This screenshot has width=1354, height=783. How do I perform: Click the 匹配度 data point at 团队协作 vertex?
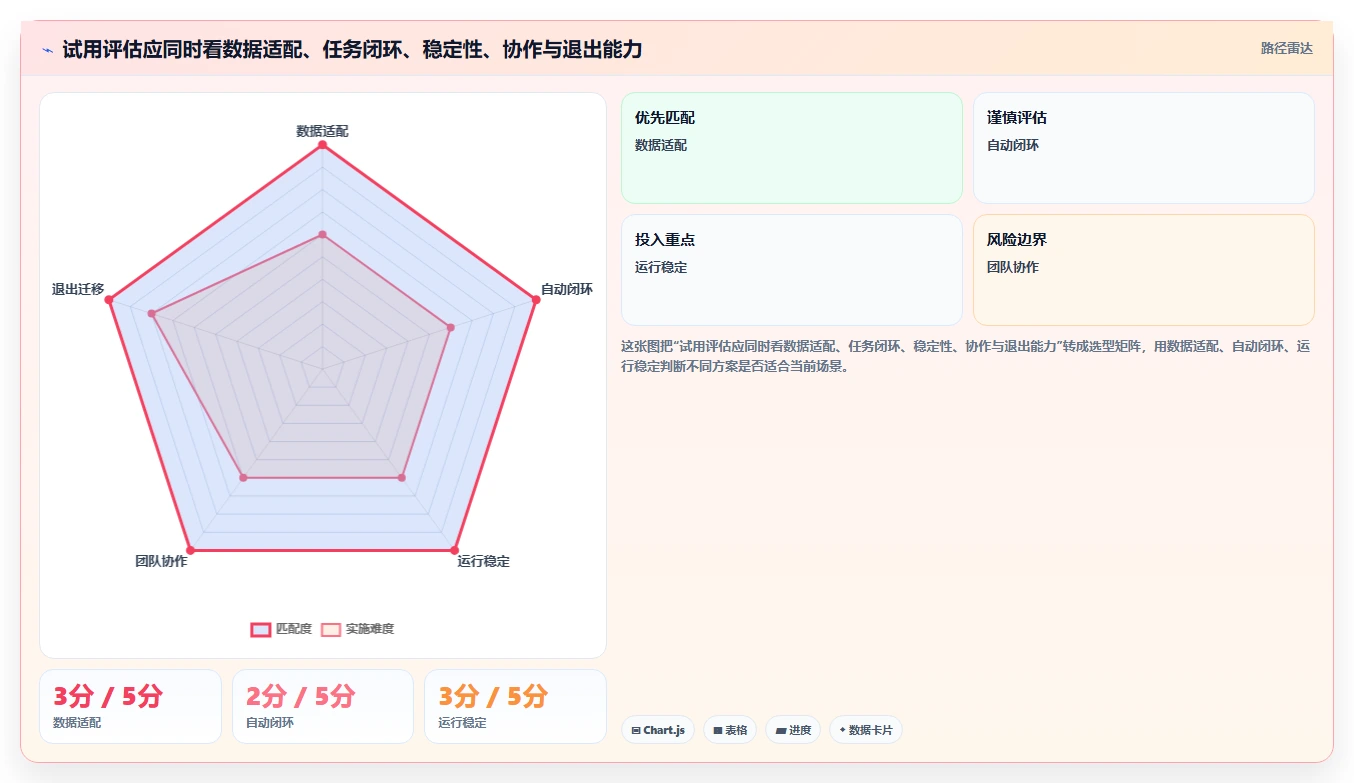point(190,551)
